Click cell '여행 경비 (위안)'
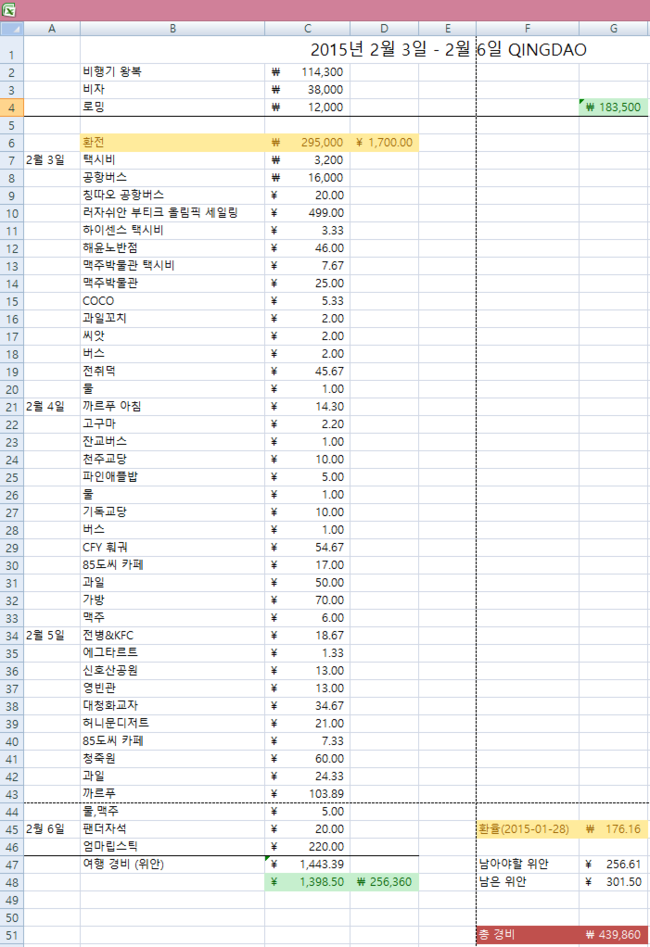The image size is (650, 947). click(x=172, y=864)
